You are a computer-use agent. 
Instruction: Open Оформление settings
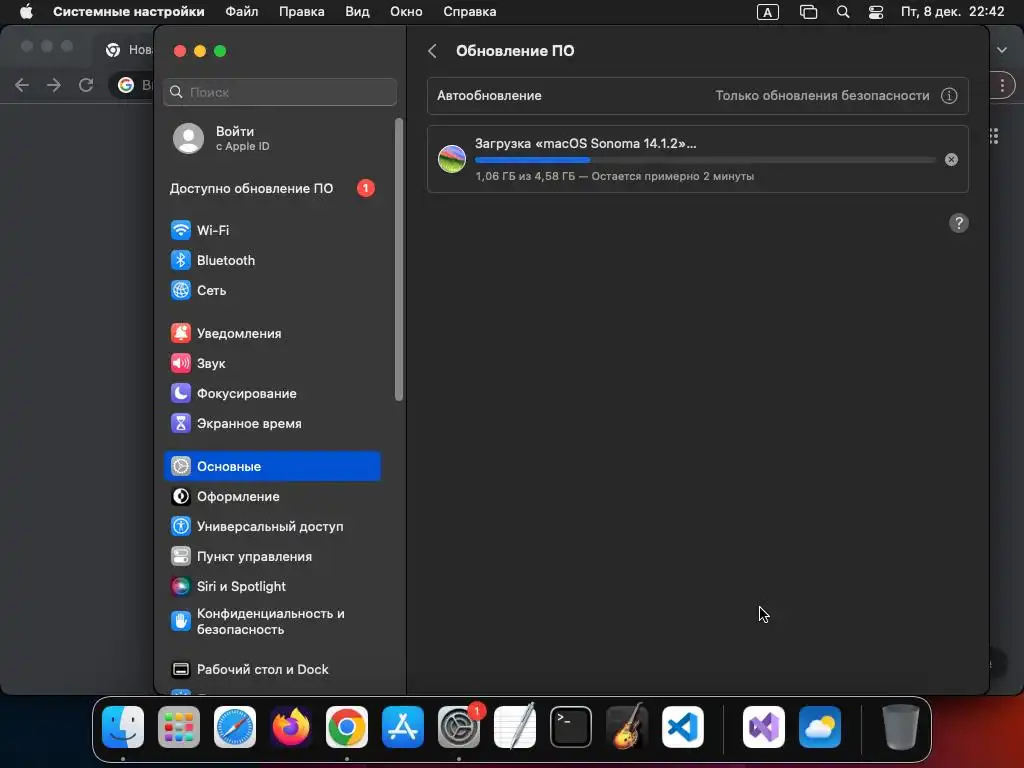coord(272,496)
